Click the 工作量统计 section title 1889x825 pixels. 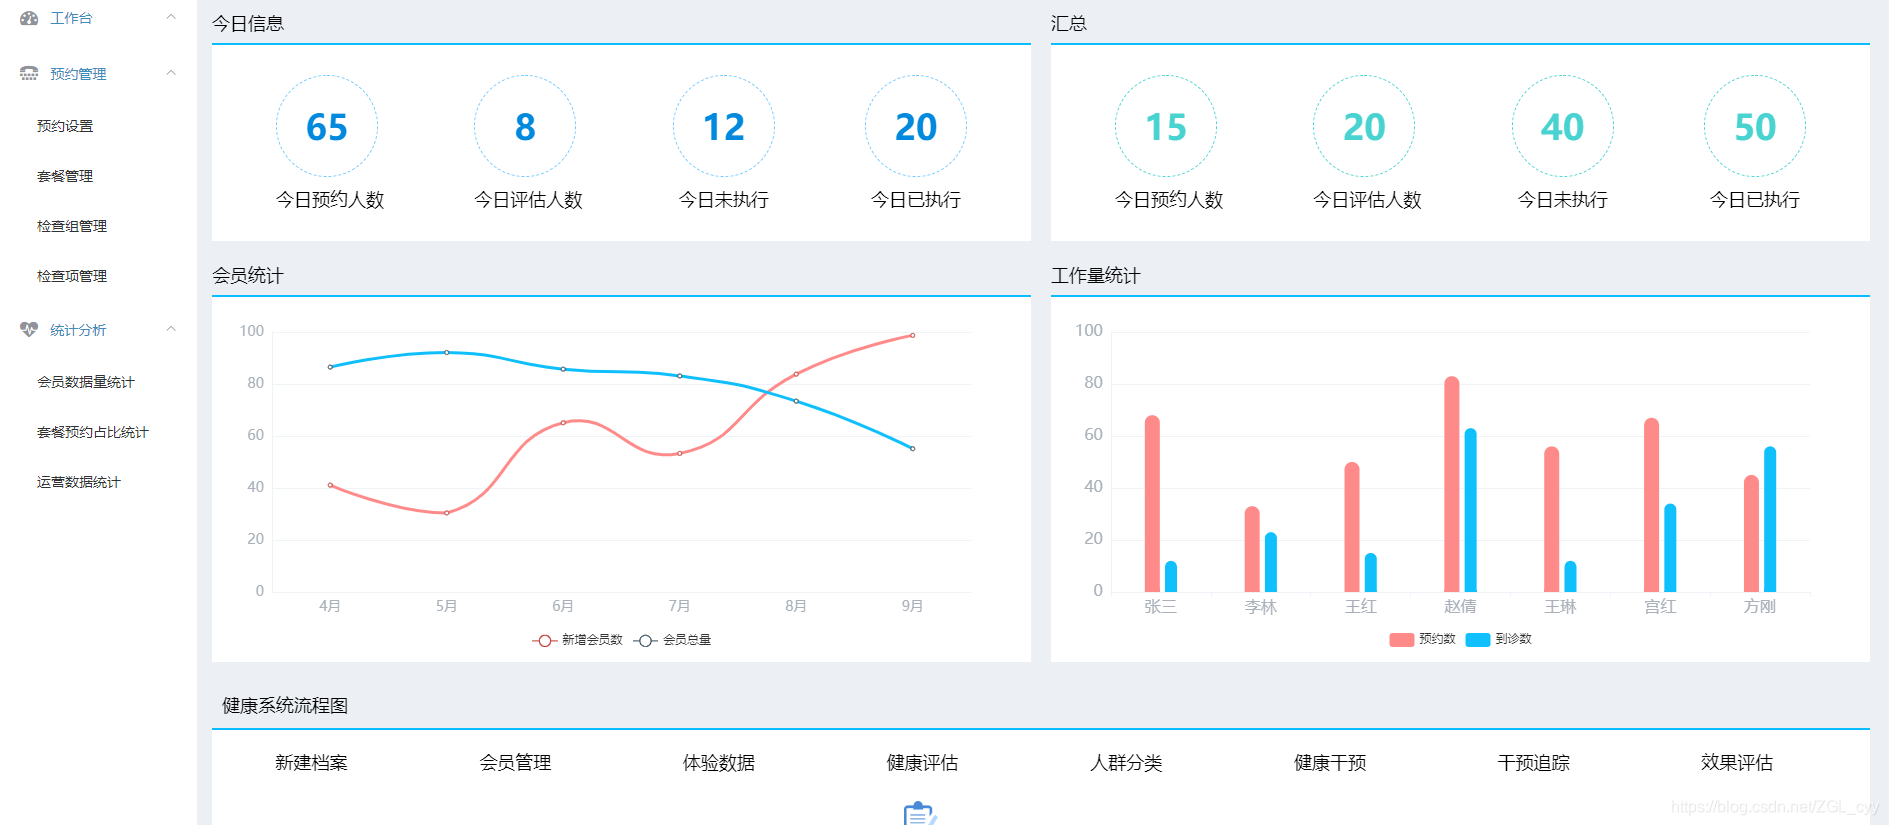click(x=1095, y=276)
